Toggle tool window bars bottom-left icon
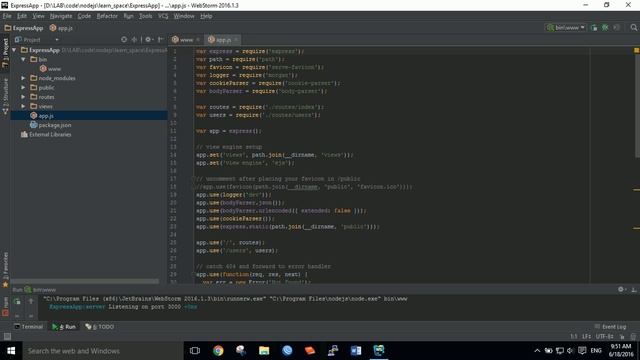The height and width of the screenshot is (360, 640). [7, 336]
